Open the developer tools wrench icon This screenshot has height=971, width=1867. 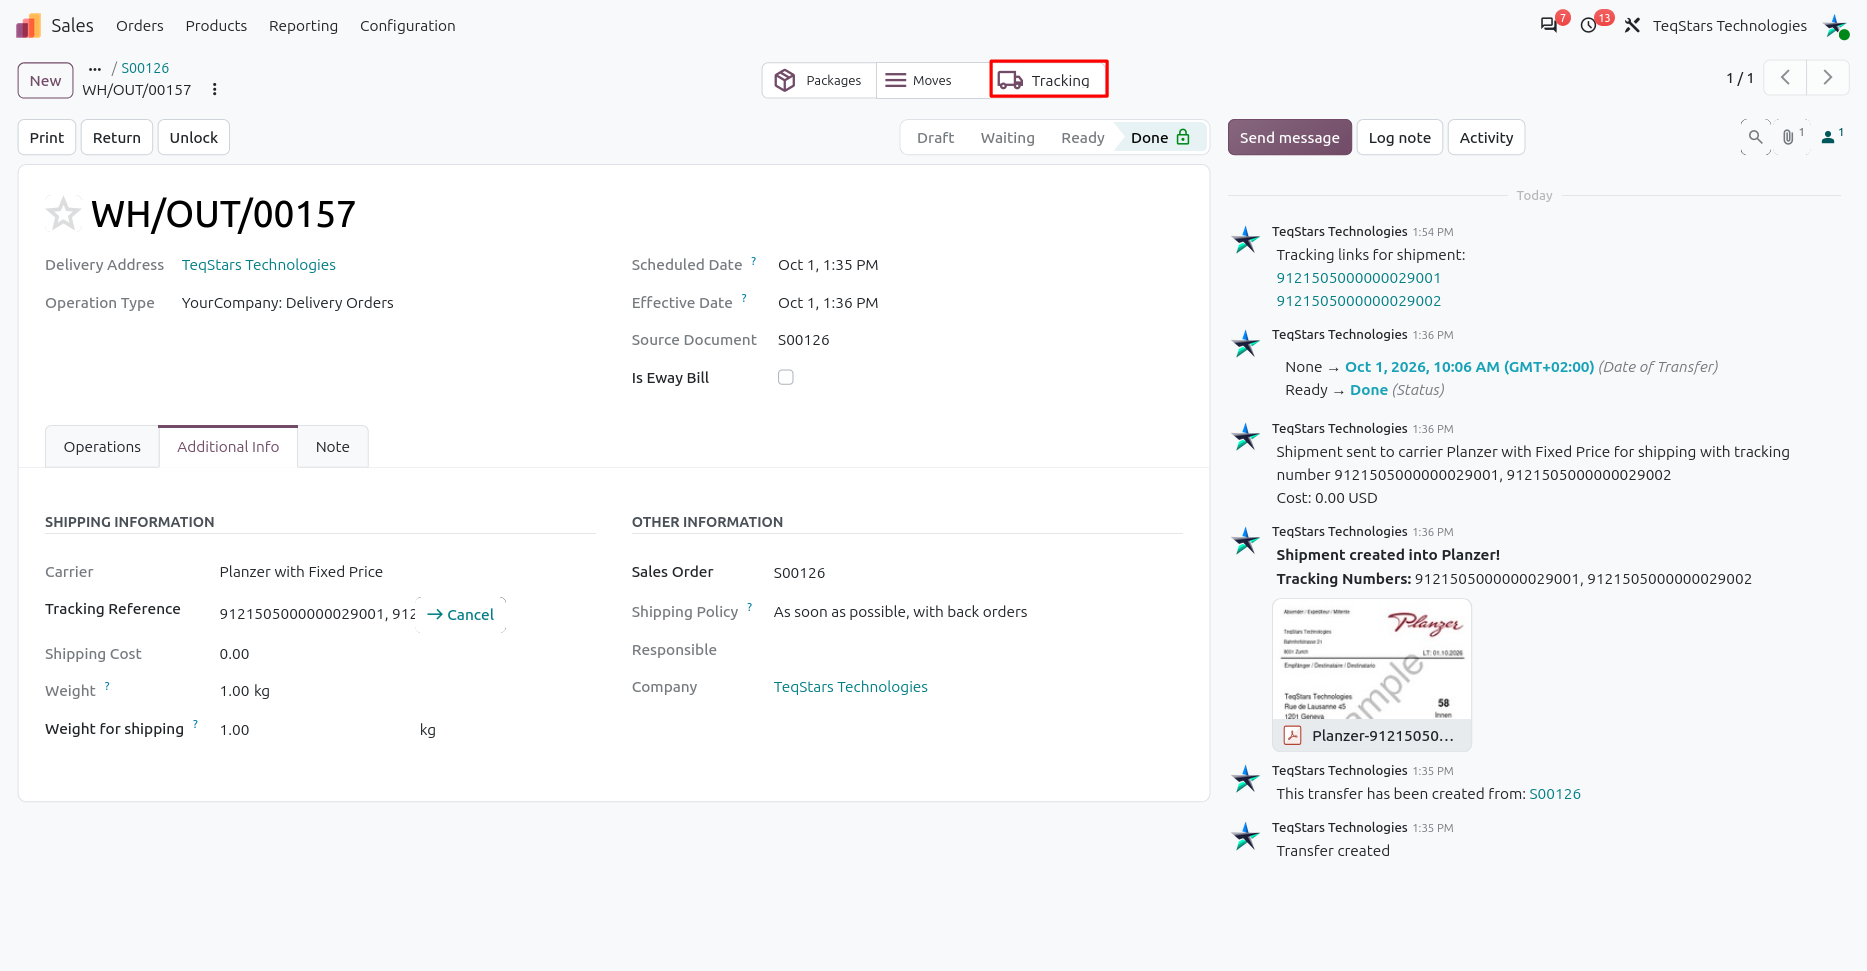(x=1632, y=25)
